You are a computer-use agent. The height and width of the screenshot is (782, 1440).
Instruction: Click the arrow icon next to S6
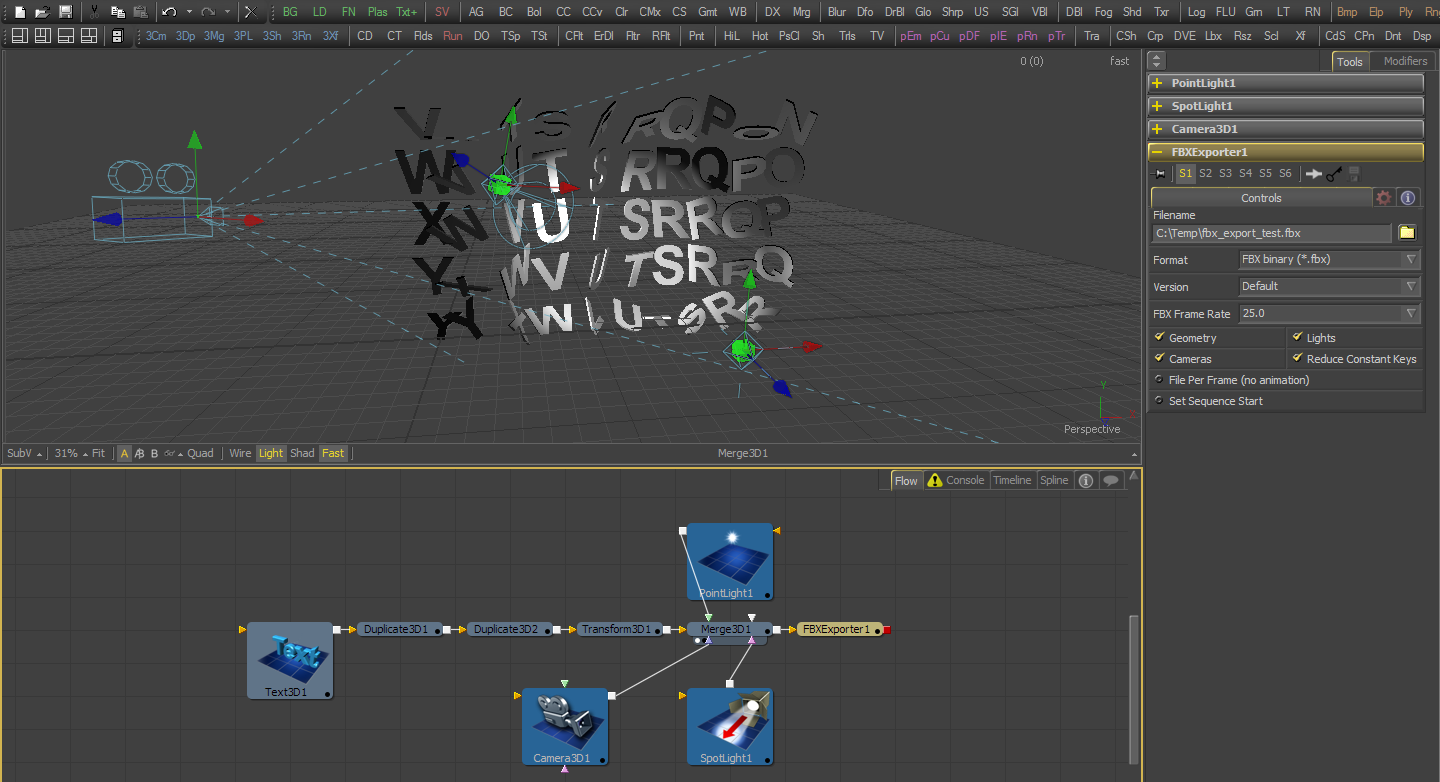tap(1314, 173)
